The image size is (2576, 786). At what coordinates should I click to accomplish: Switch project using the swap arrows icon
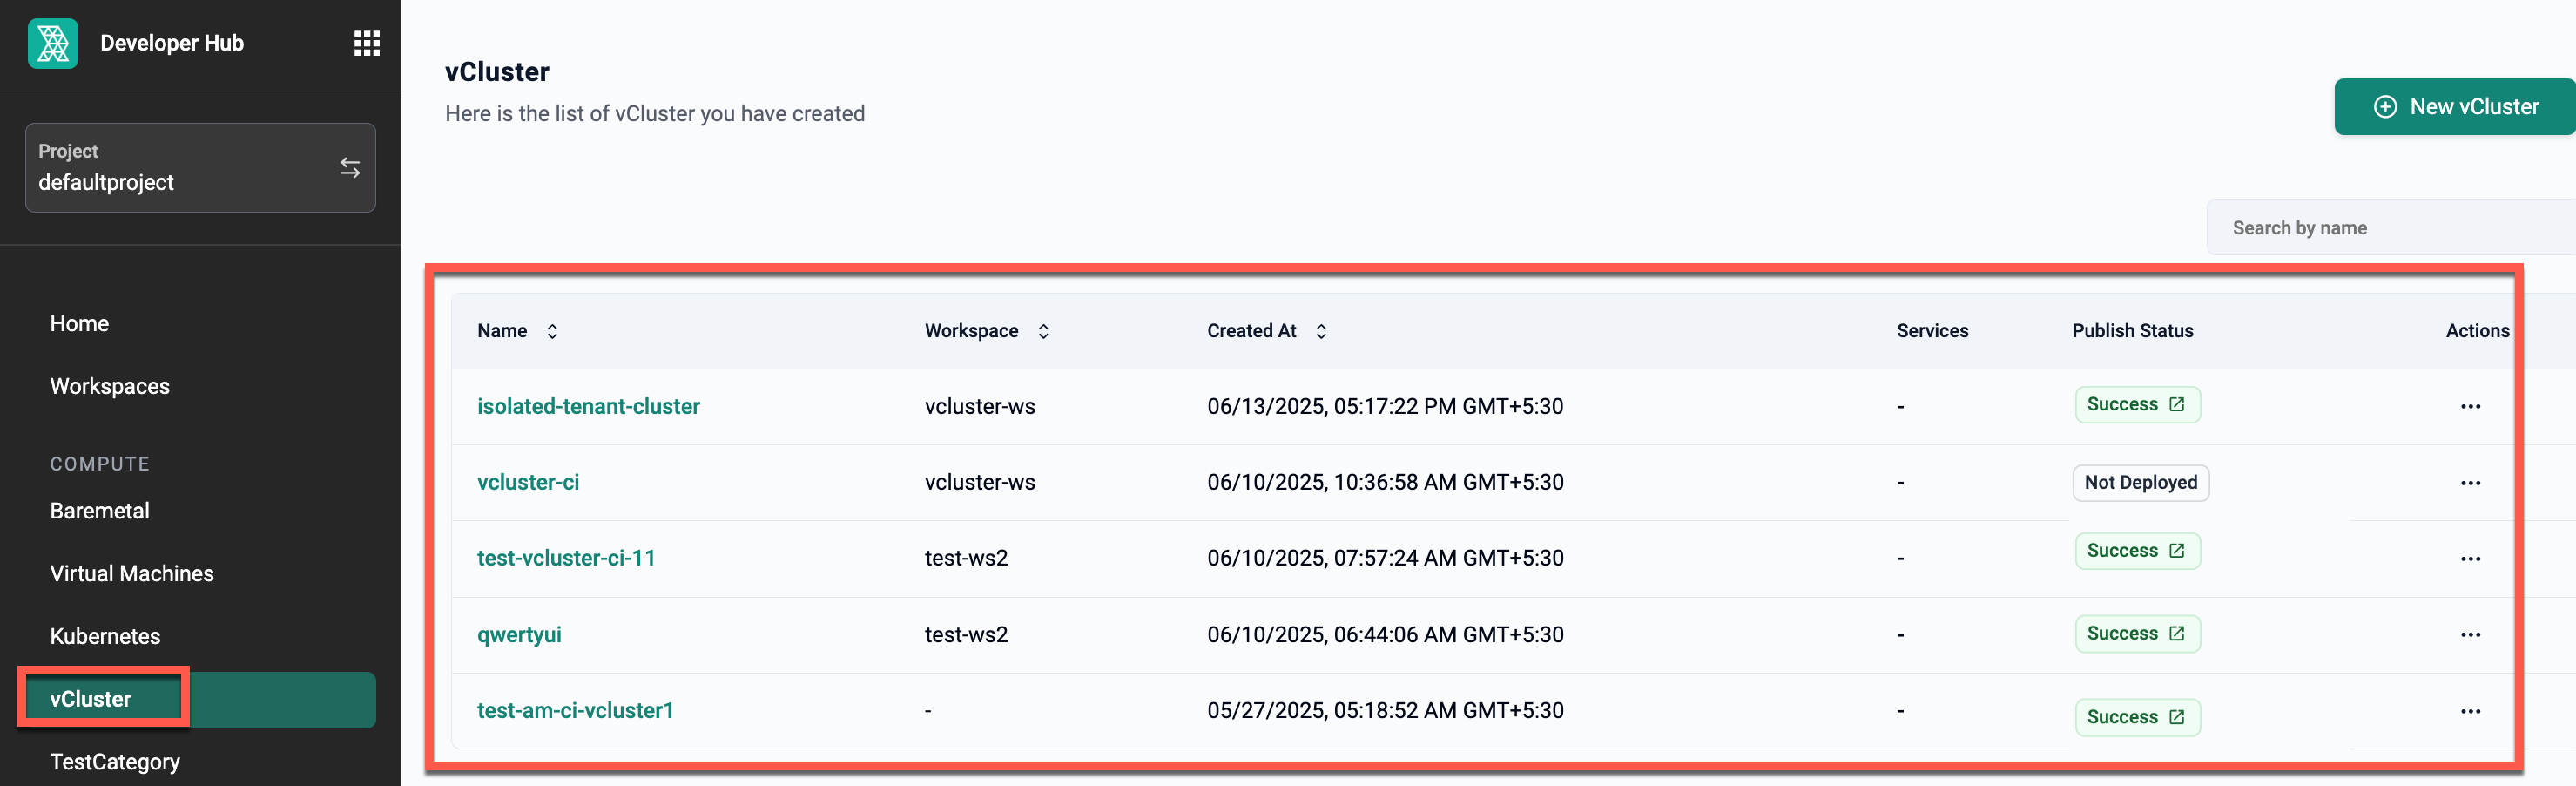tap(350, 167)
